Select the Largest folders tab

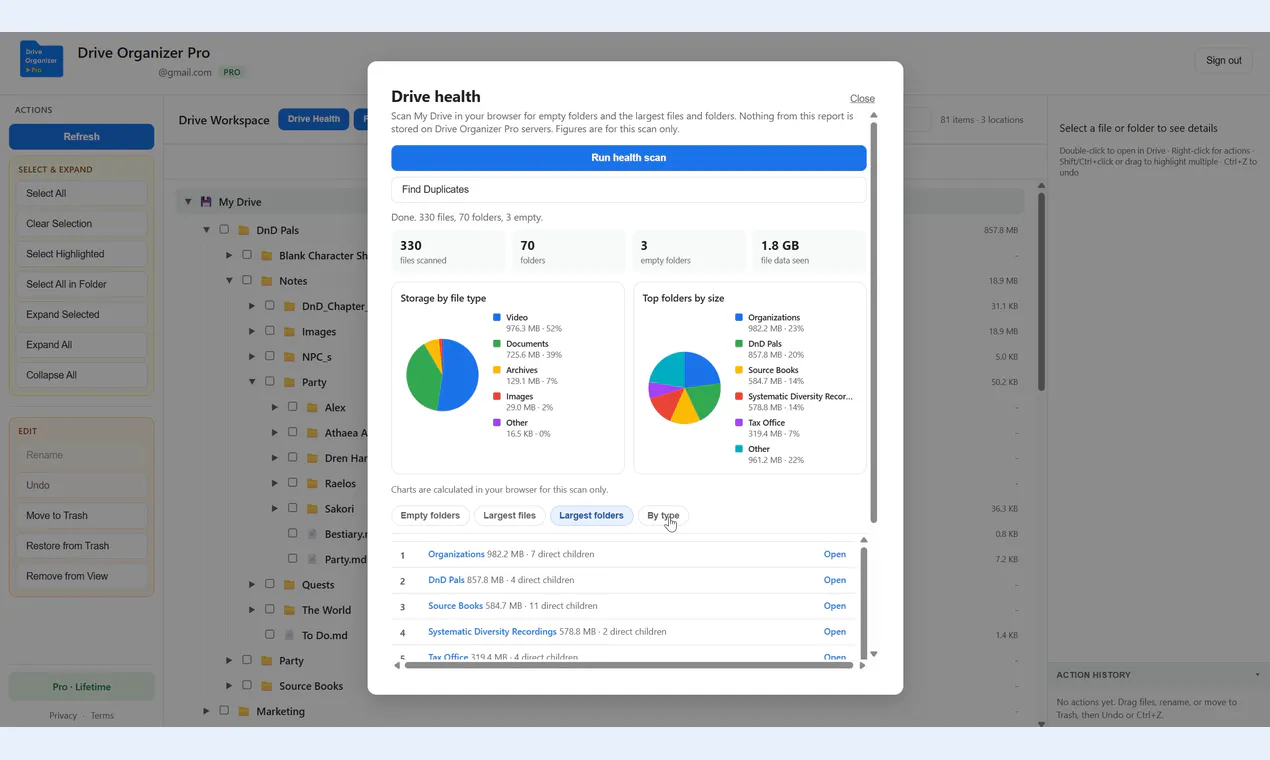click(591, 516)
